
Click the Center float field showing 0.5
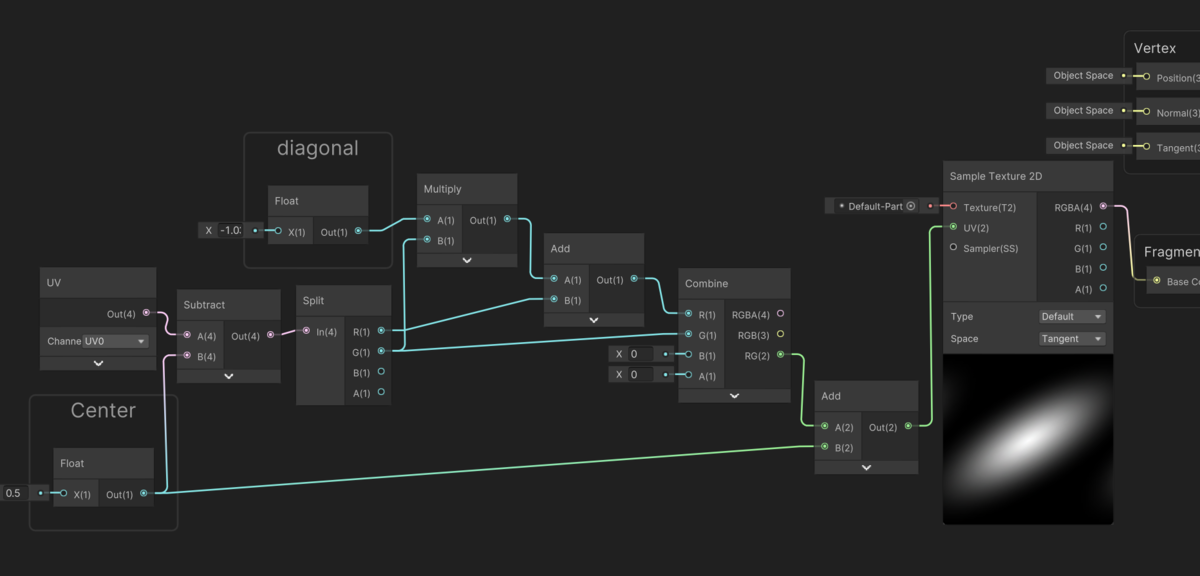click(15, 493)
